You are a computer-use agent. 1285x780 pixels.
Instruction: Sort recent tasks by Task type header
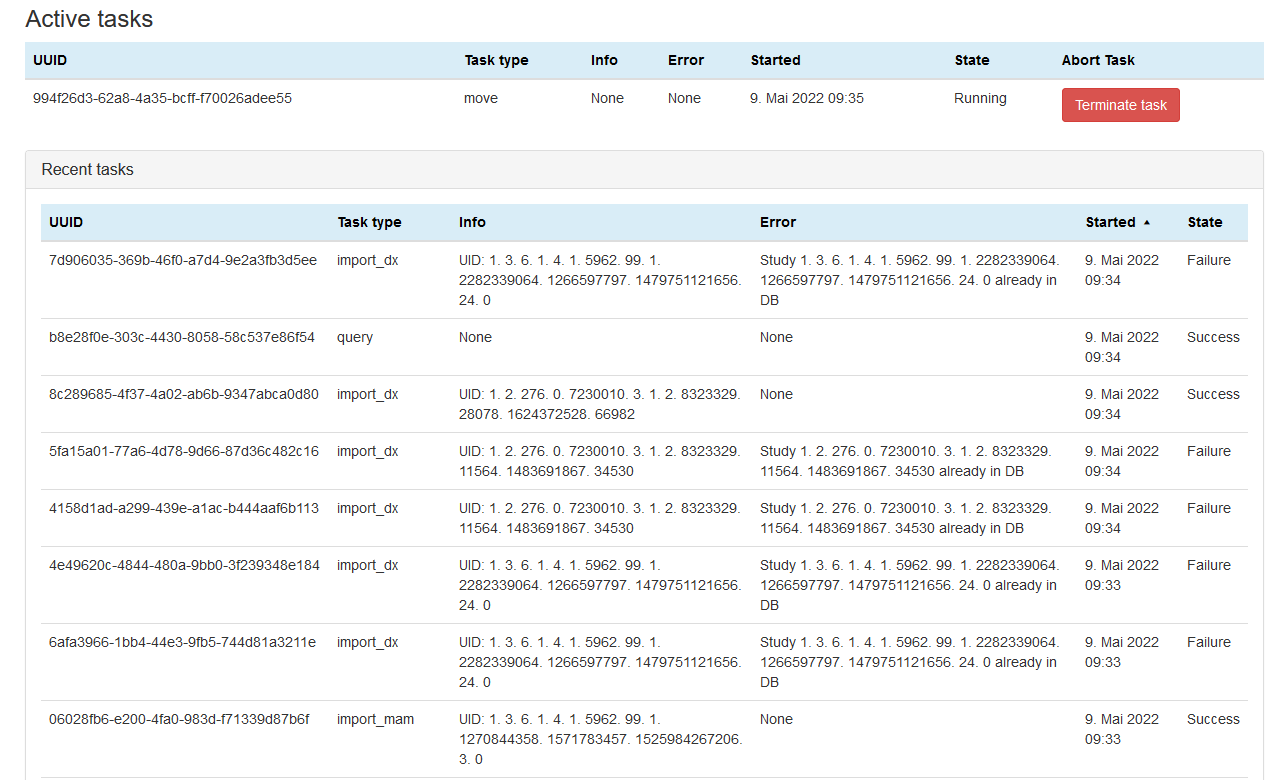pos(369,222)
